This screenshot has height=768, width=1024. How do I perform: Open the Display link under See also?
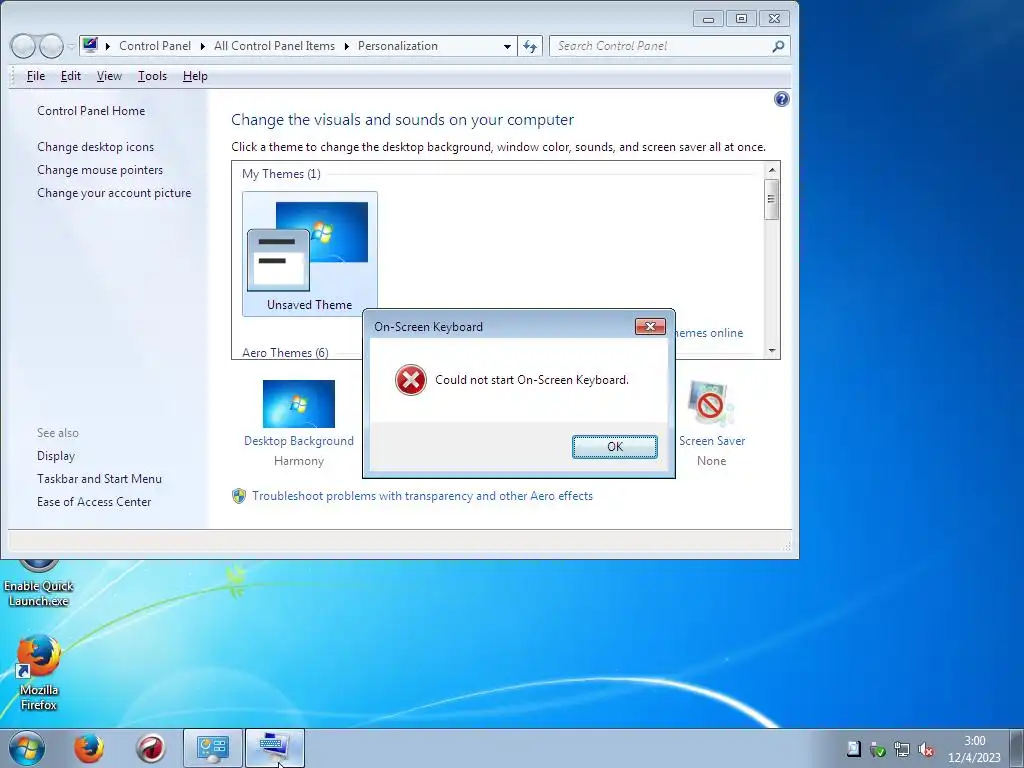(56, 456)
